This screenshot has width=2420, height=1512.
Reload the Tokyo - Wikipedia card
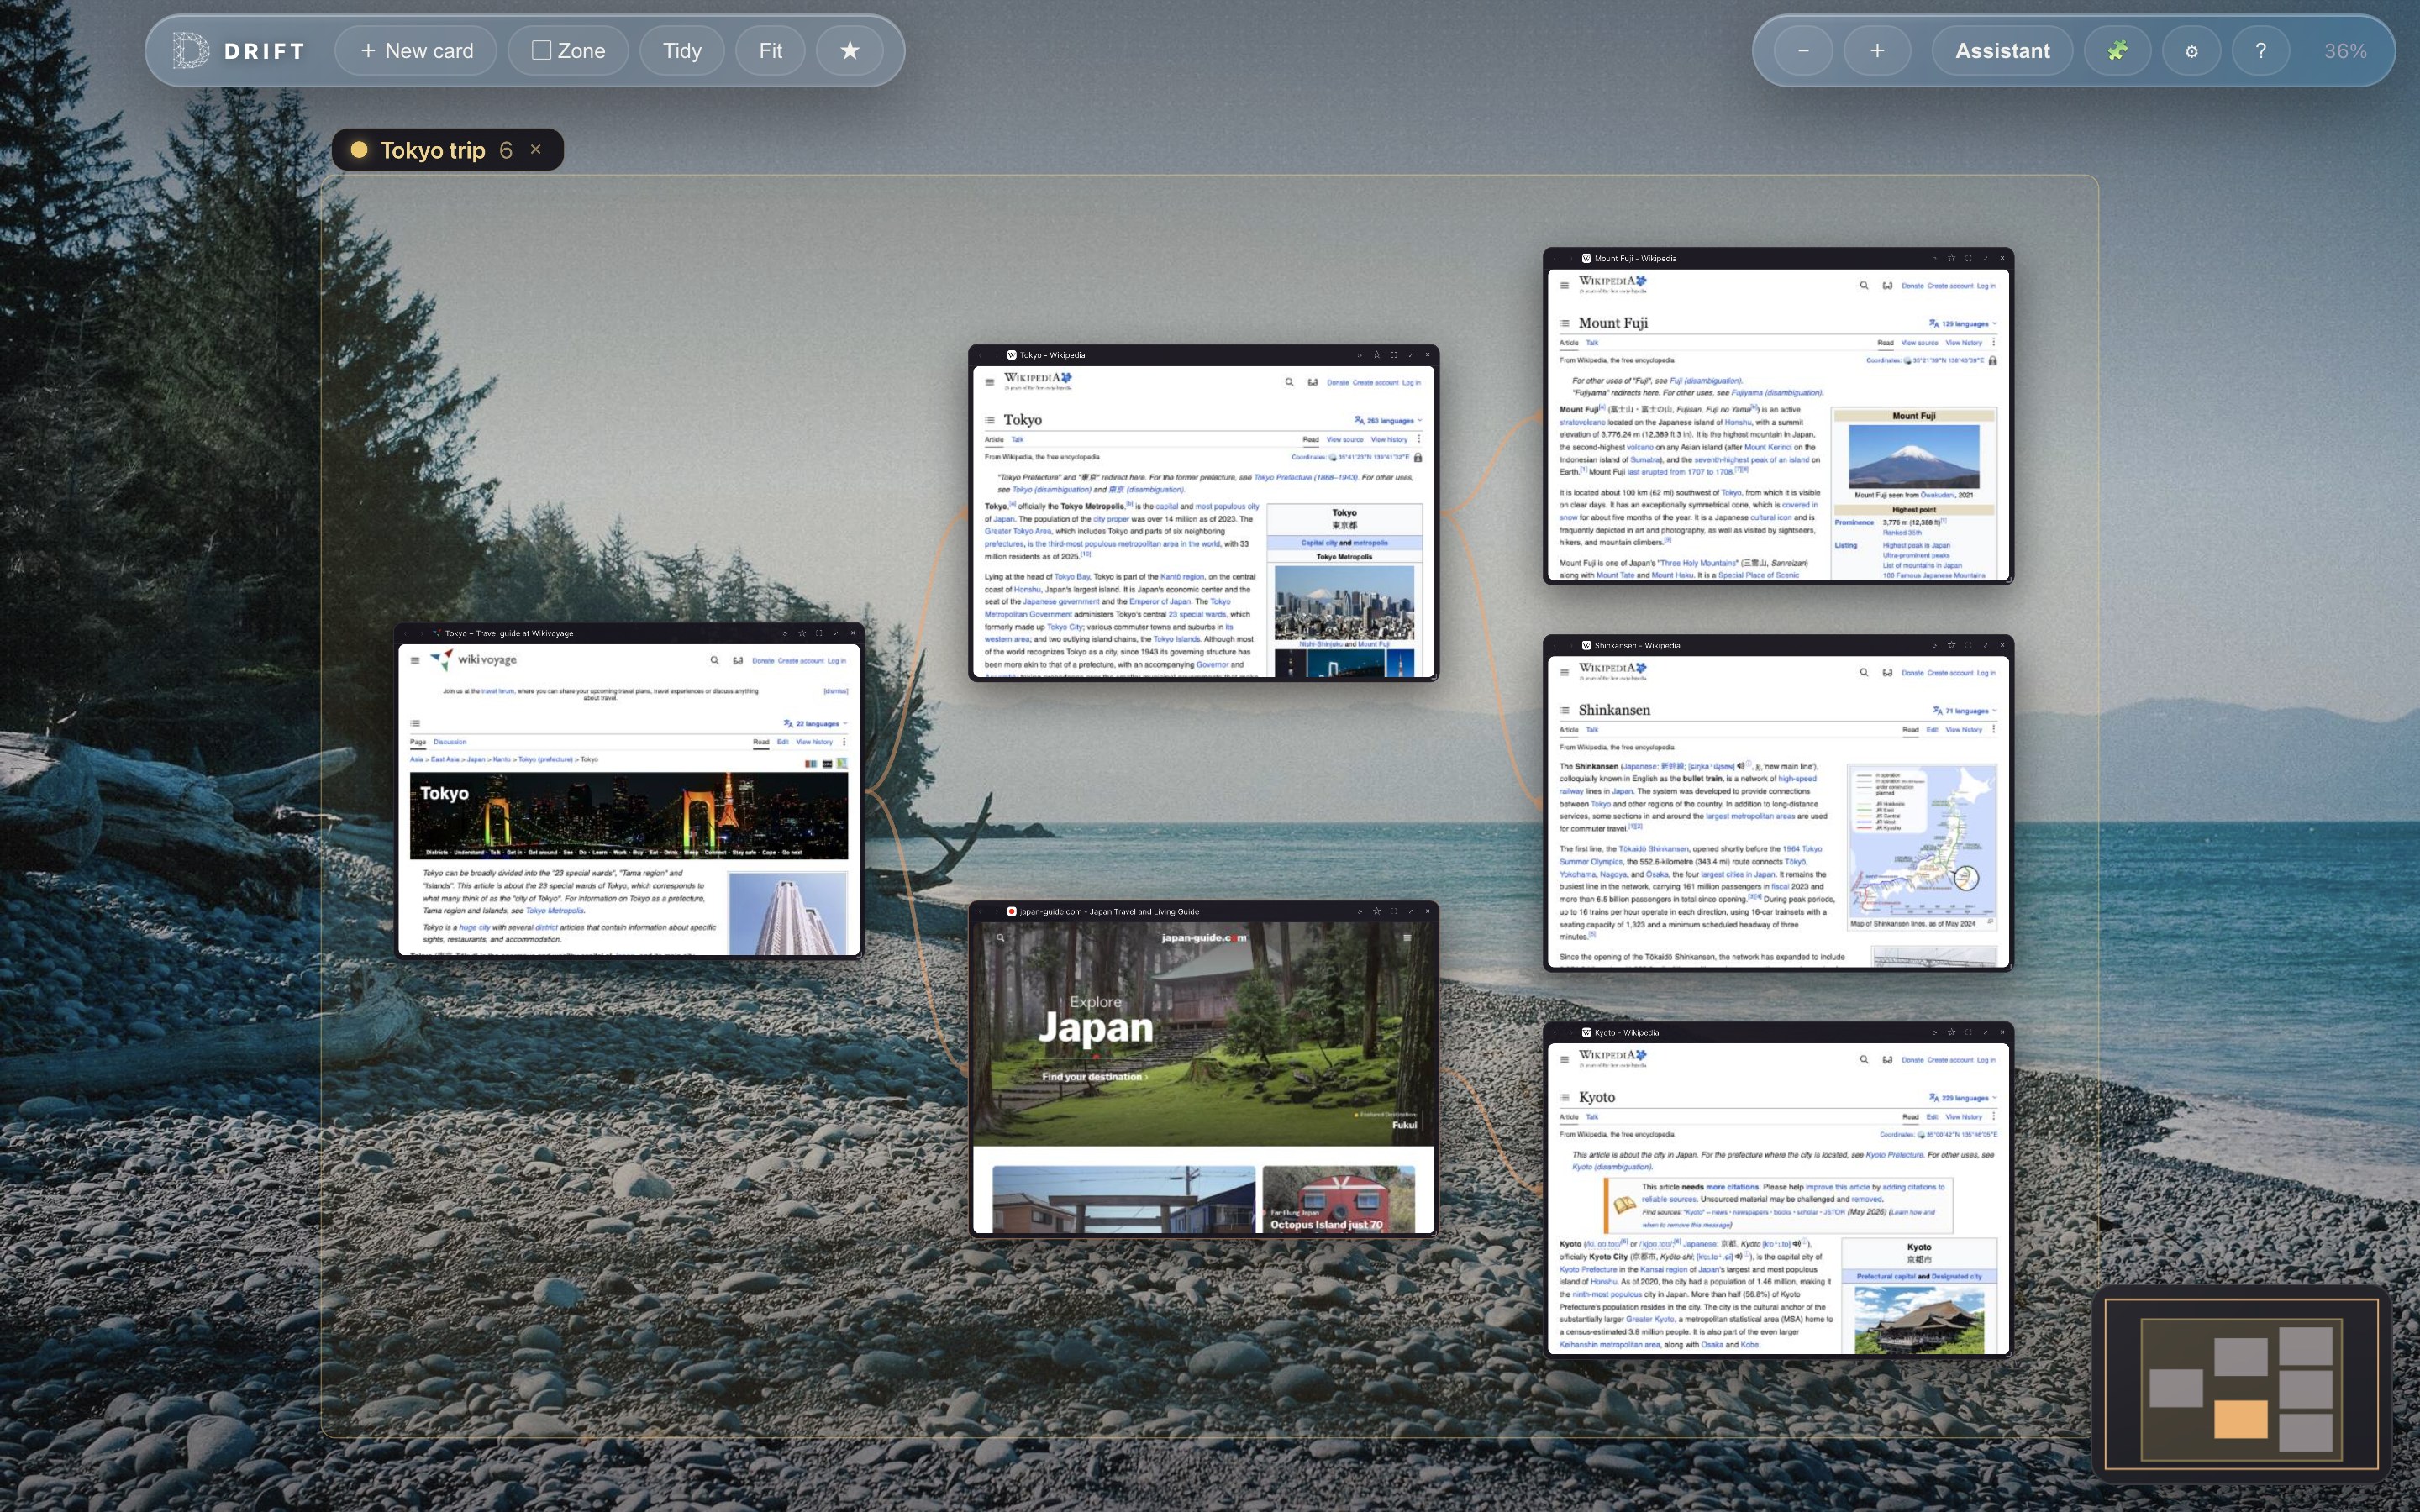click(x=1359, y=355)
